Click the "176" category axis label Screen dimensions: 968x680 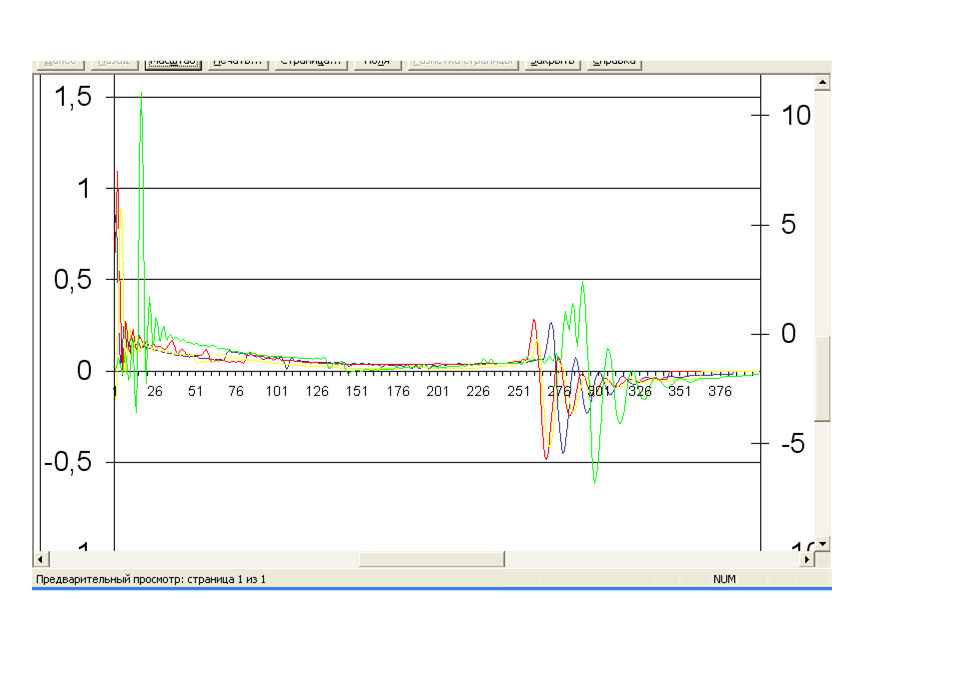point(398,391)
